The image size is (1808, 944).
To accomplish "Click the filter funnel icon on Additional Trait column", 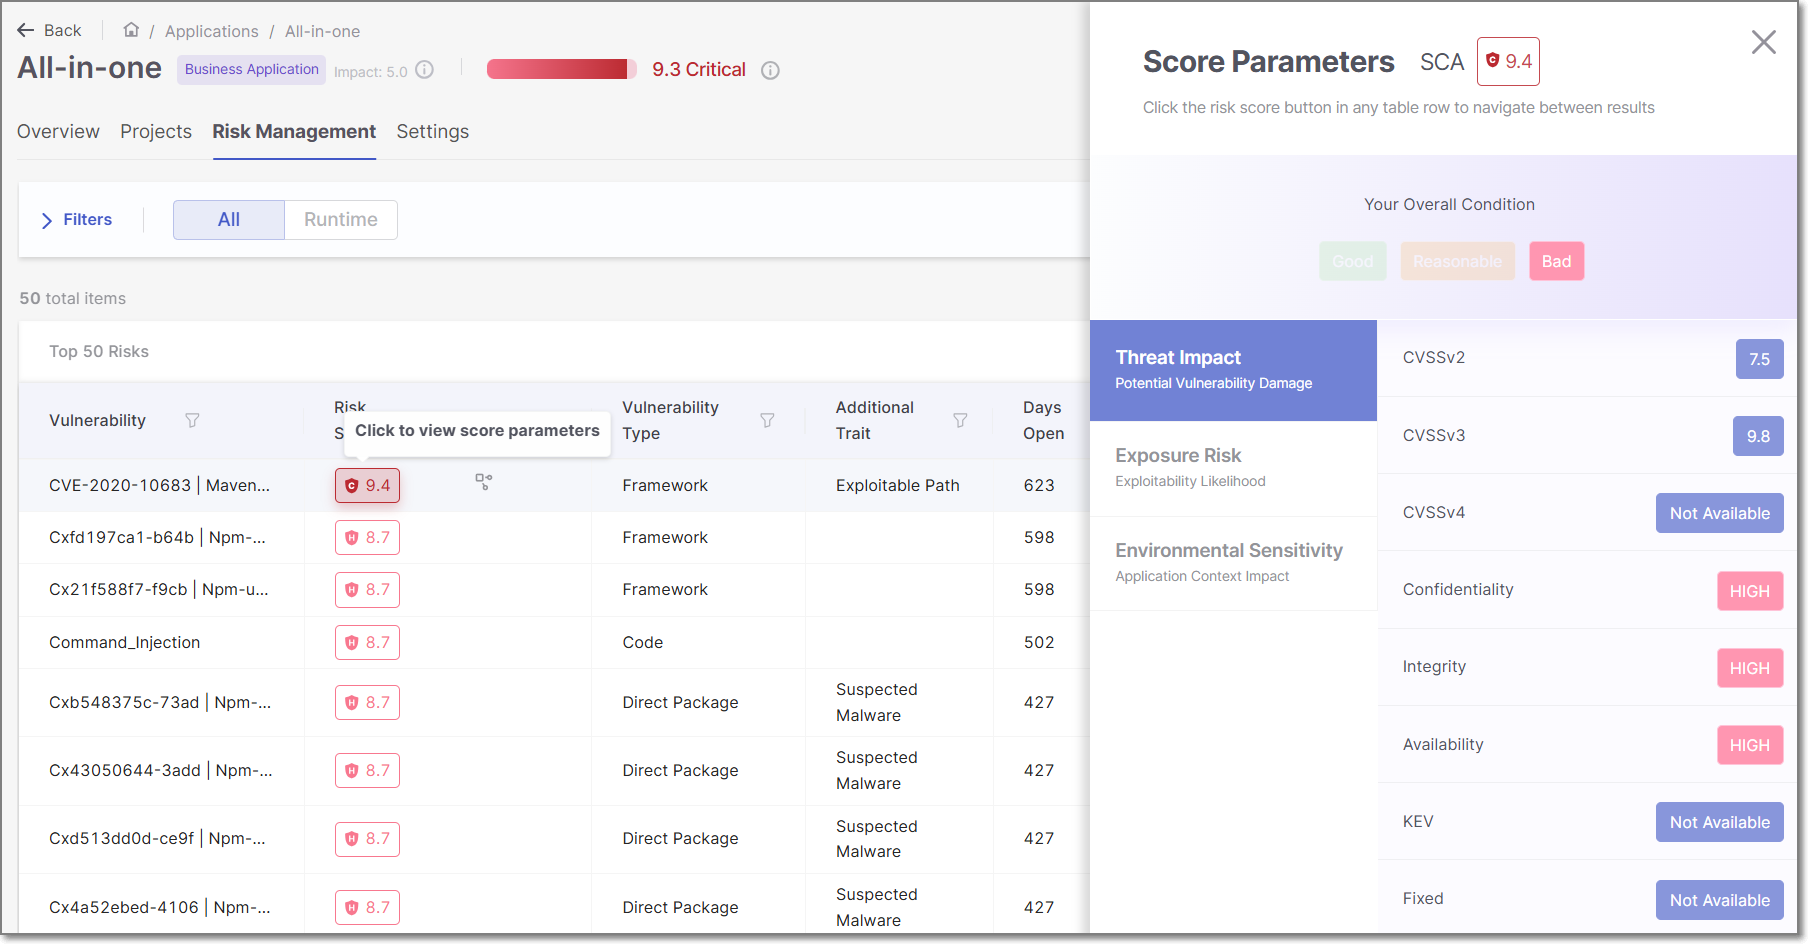I will pos(960,420).
